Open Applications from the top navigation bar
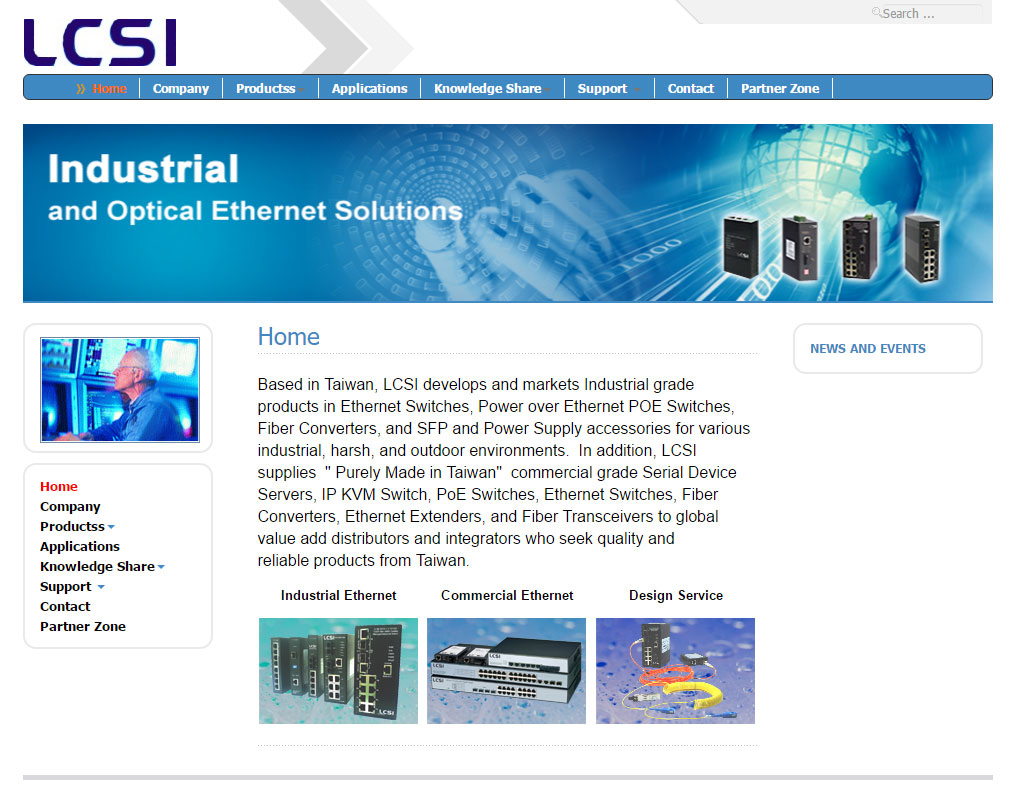Screen dimensions: 1028x802 (x=369, y=88)
